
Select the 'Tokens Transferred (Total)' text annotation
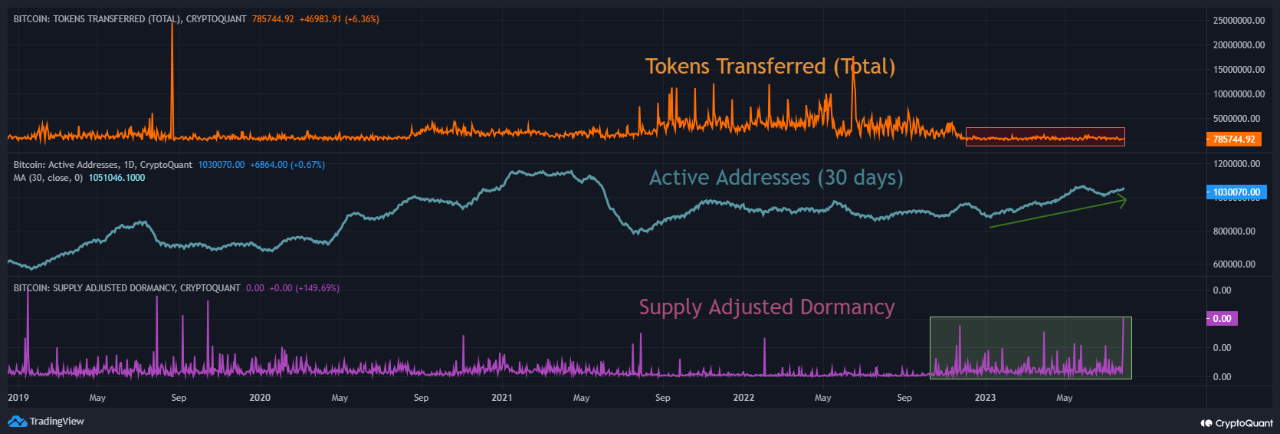[x=770, y=67]
